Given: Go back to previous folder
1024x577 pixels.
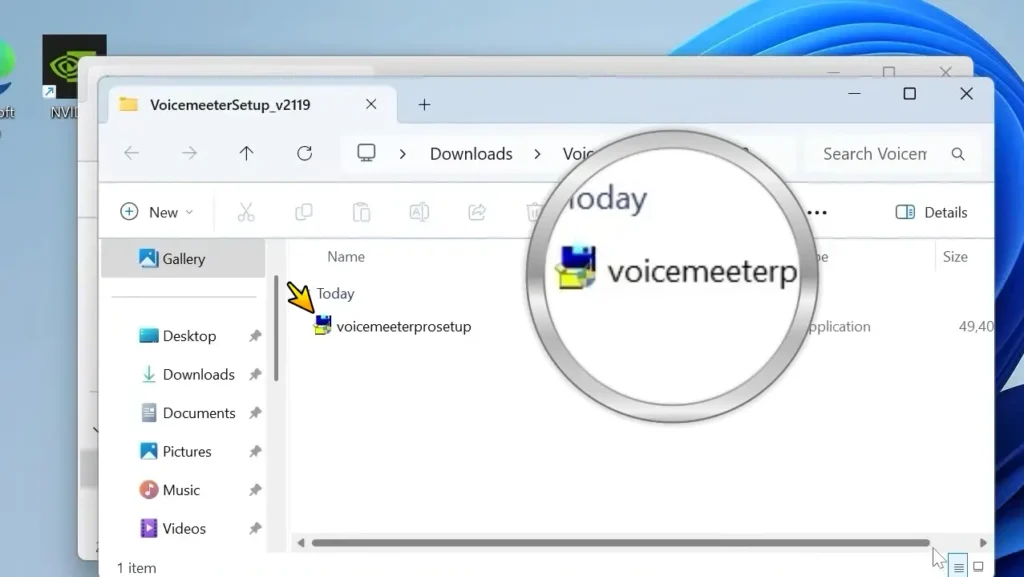Looking at the screenshot, I should pyautogui.click(x=132, y=153).
